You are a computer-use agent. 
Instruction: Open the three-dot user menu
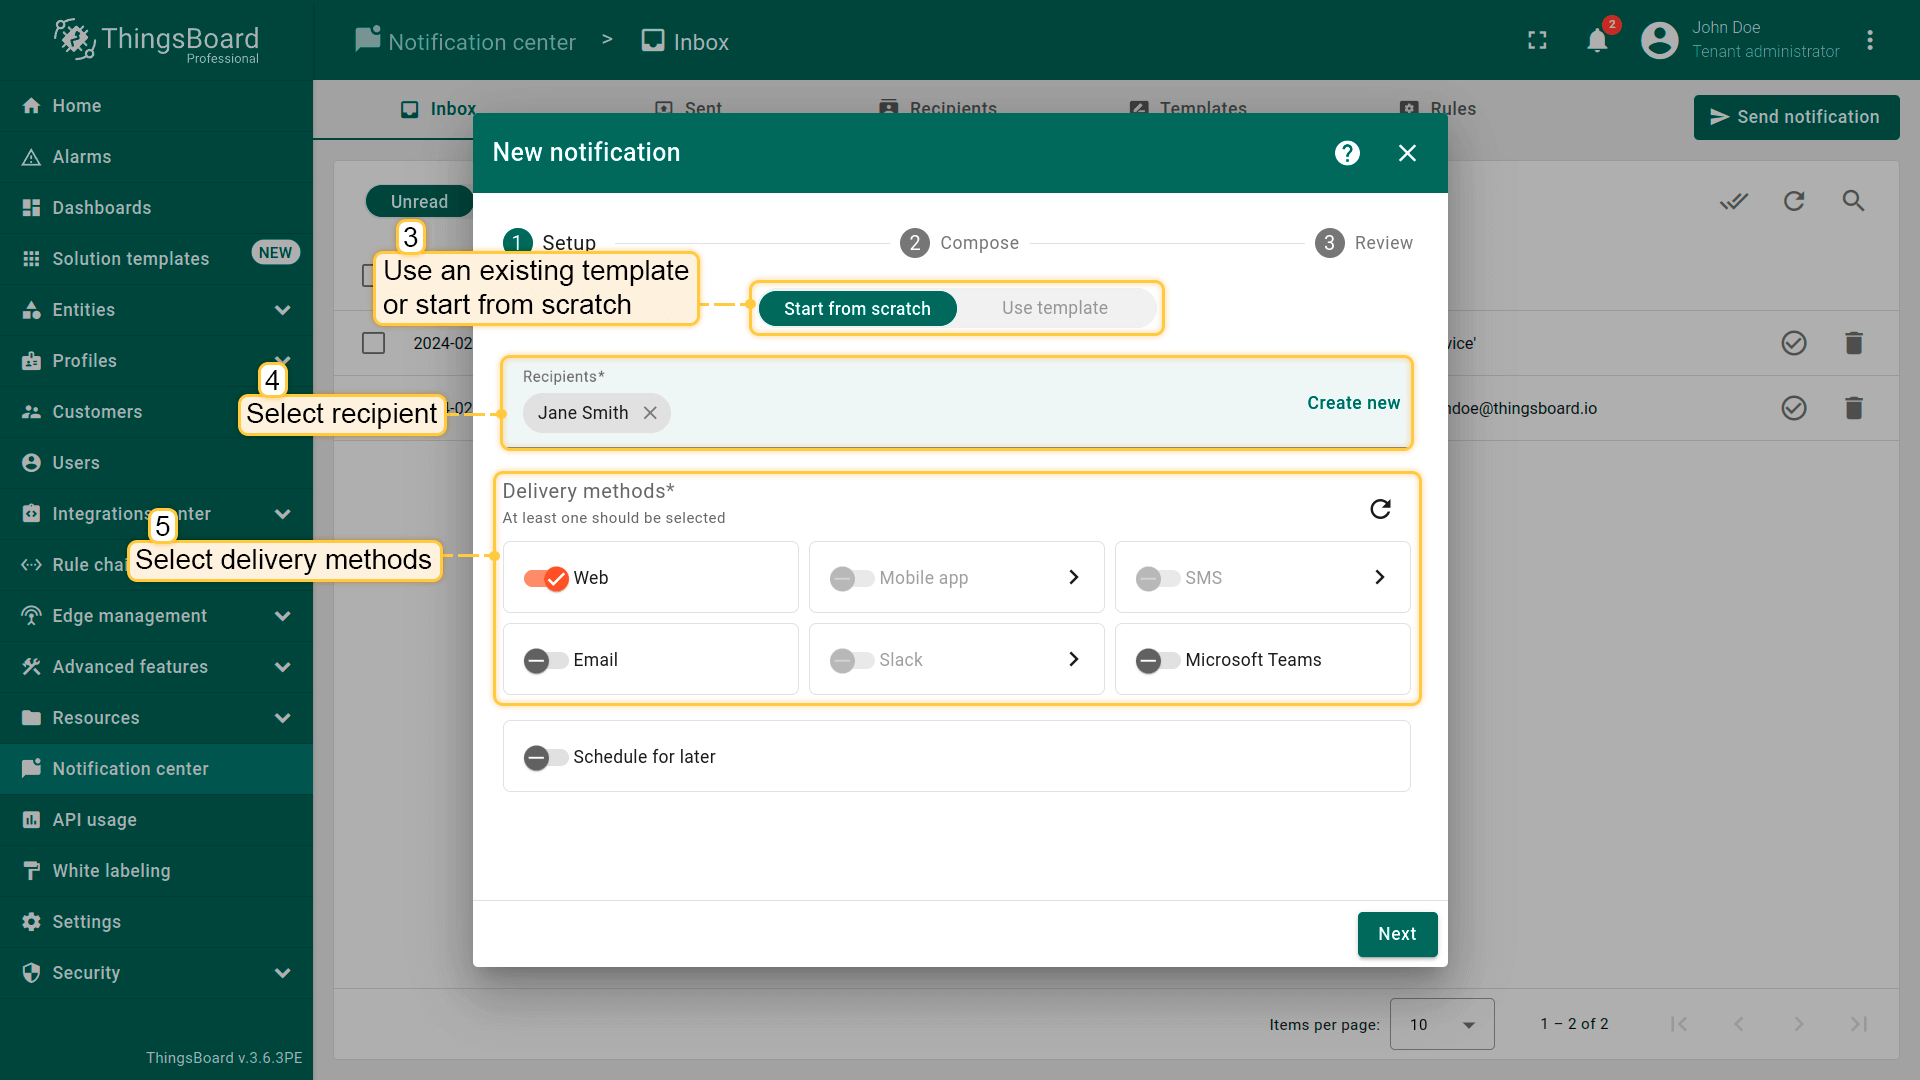coord(1869,41)
